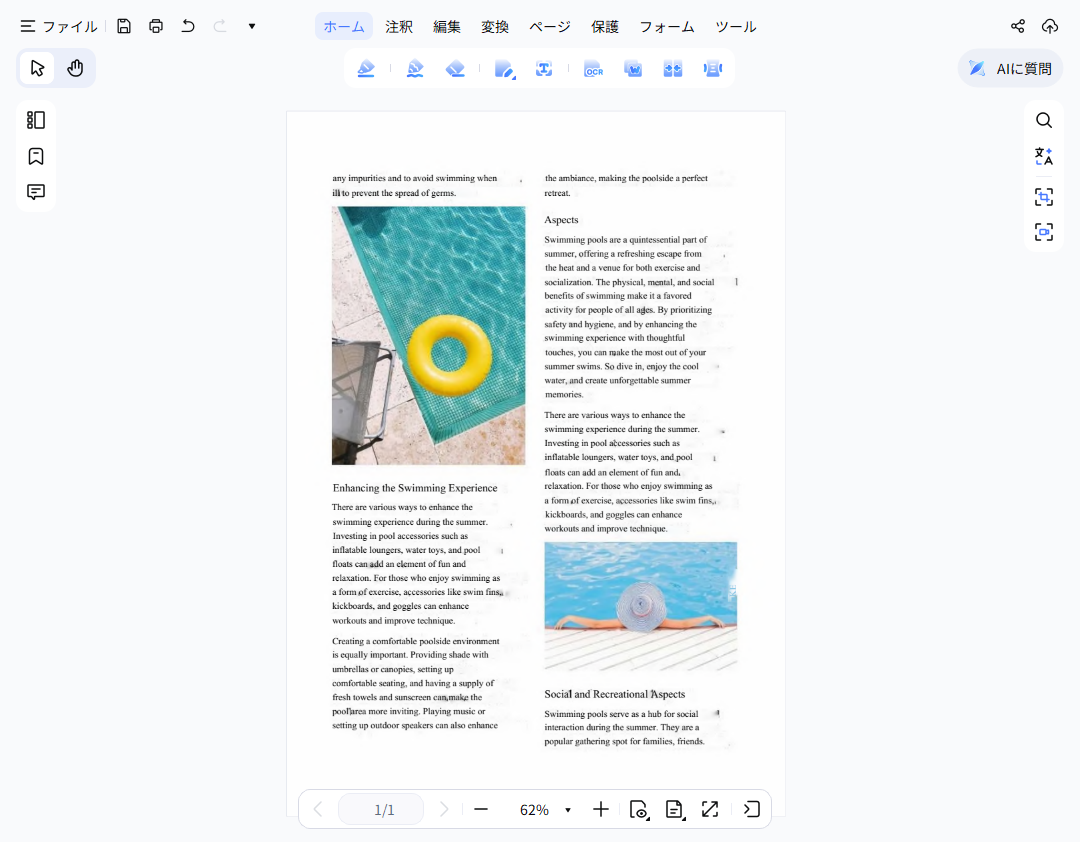Screen dimensions: 1080x842
Task: Toggle fullscreen view in bottom bar
Action: (710, 809)
